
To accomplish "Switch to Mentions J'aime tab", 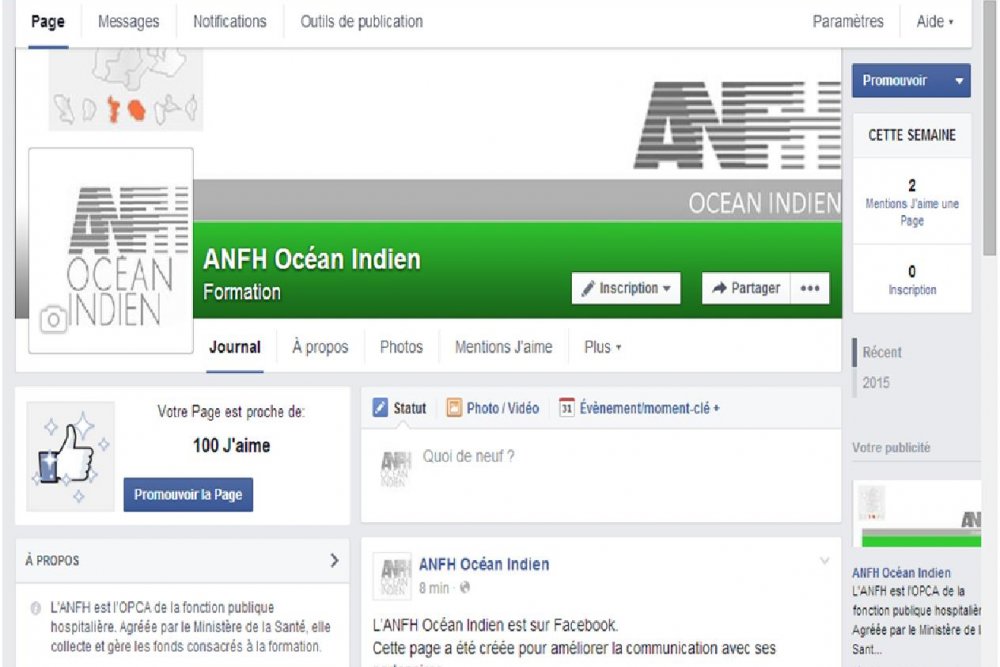I will [x=503, y=347].
